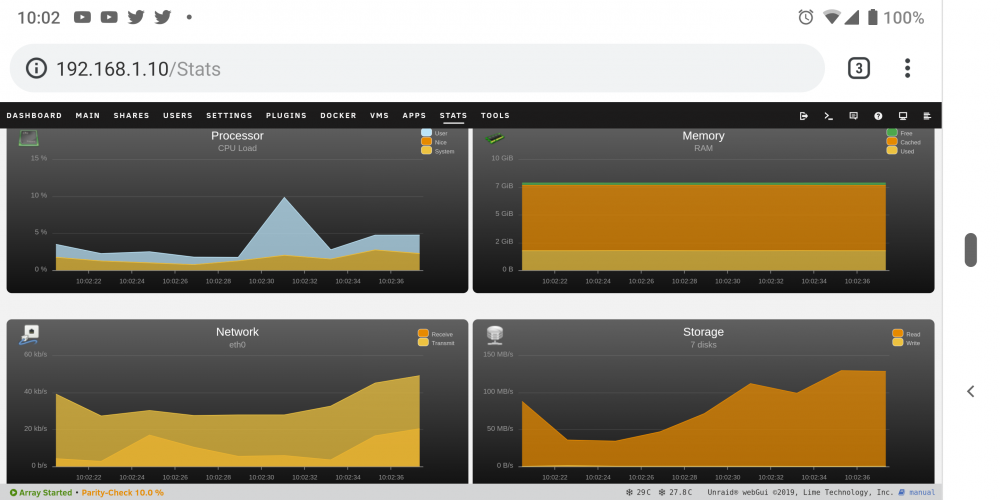Toggle the User series in Processor legend
The image size is (1000, 500).
427,133
